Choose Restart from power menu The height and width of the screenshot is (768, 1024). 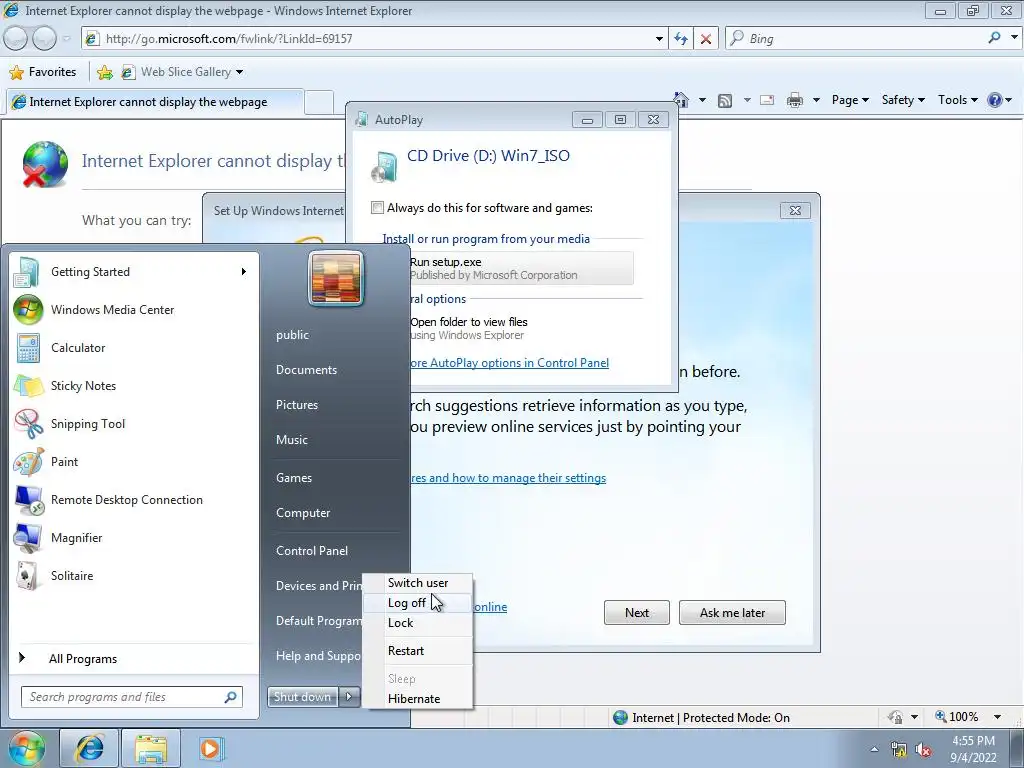click(x=417, y=651)
